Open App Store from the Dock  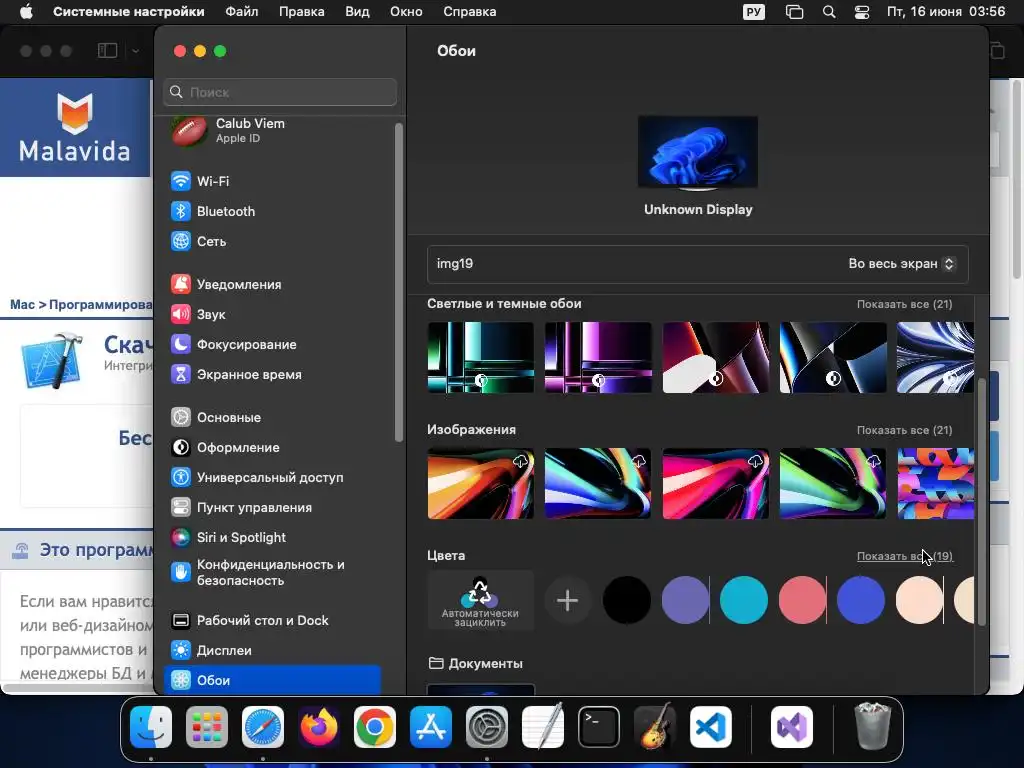(431, 727)
